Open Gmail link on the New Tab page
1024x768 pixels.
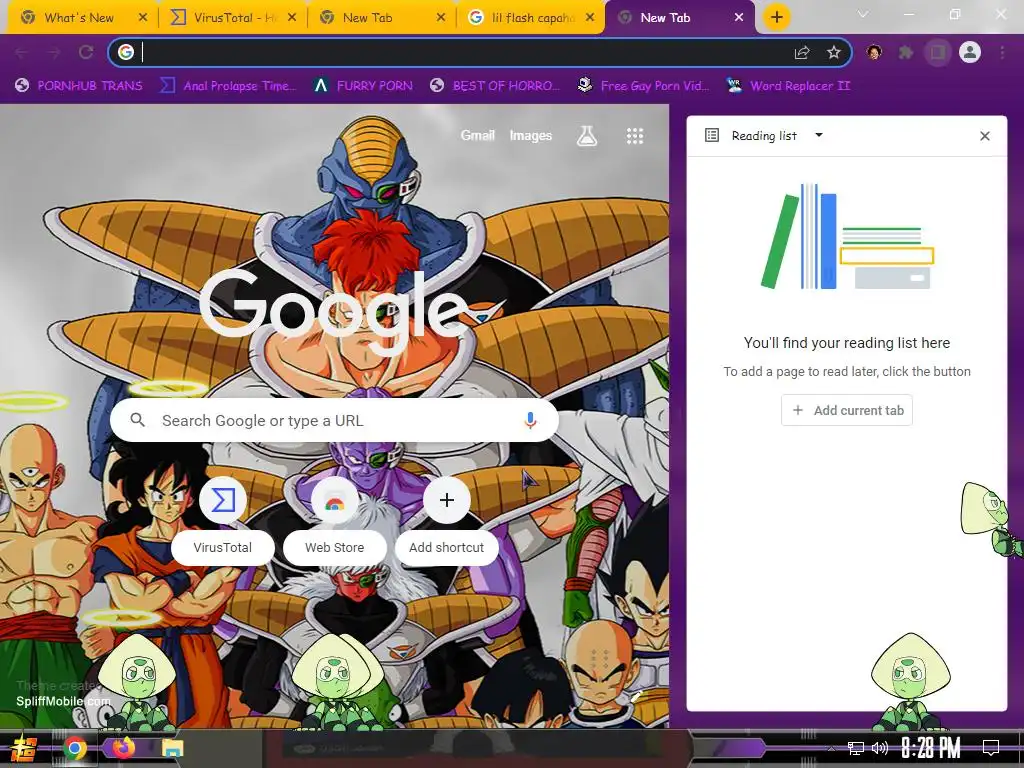point(477,135)
